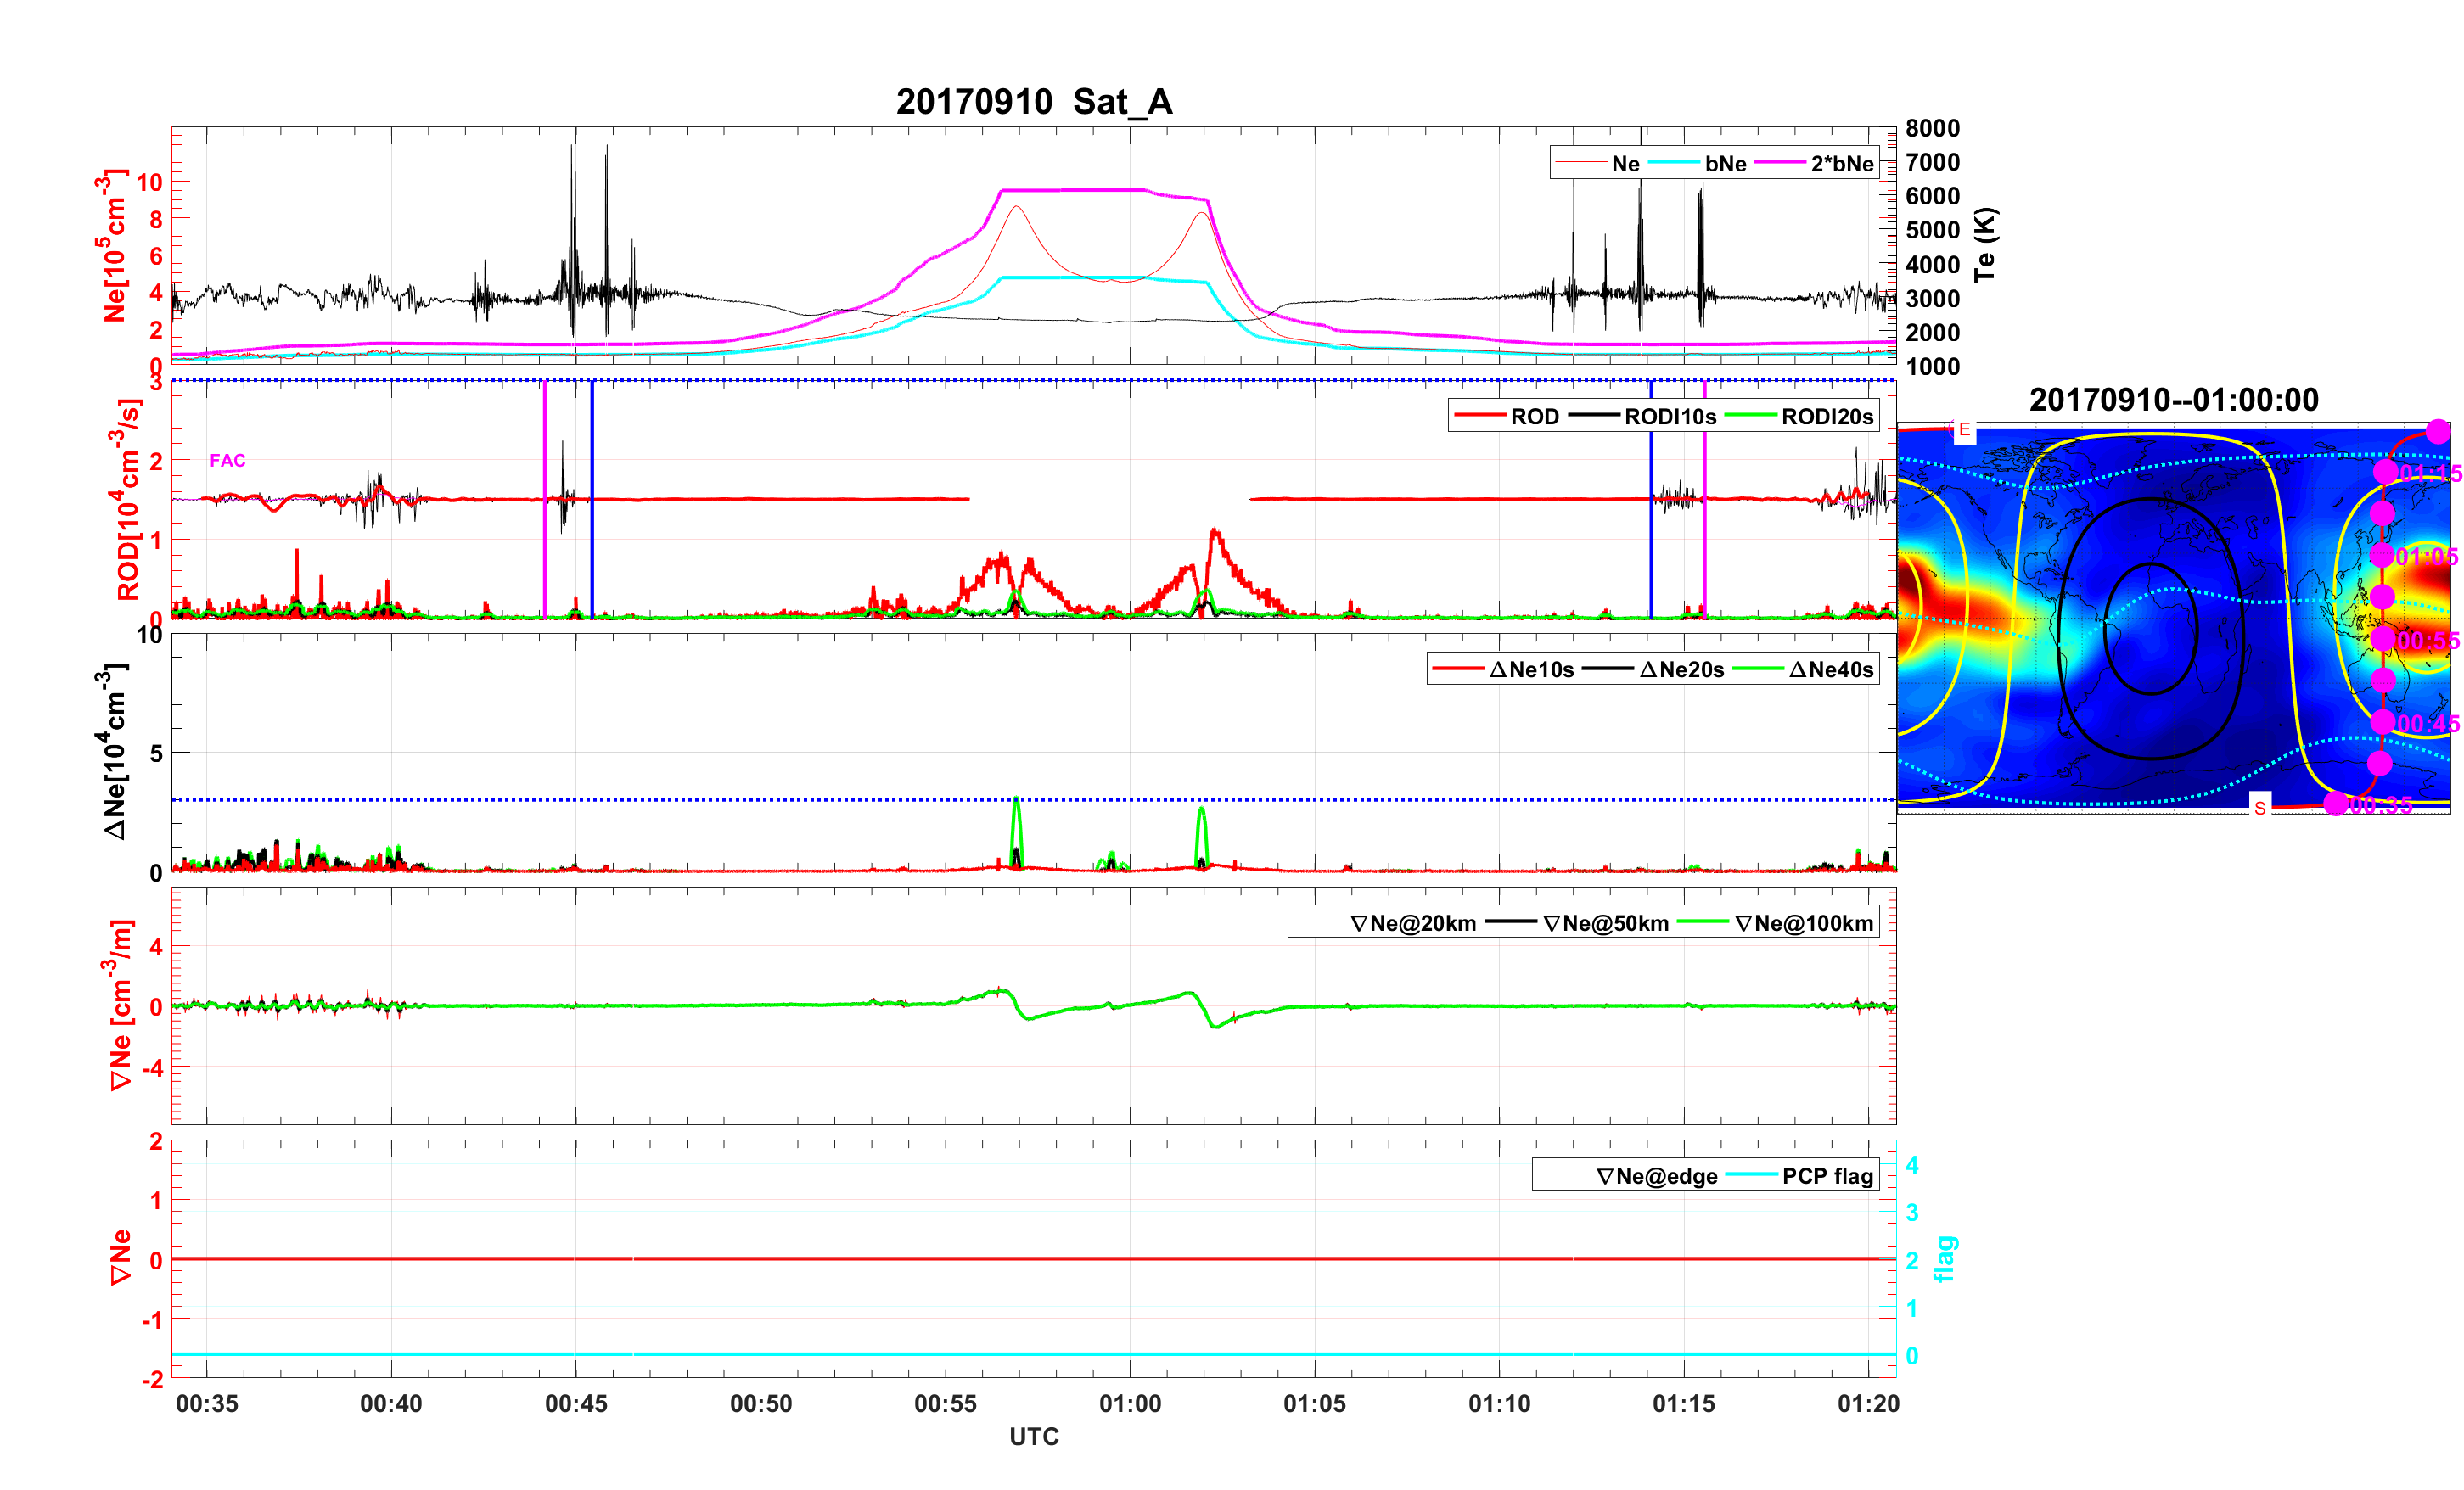The width and height of the screenshot is (2464, 1490).
Task: Click the PCP flag legend entry
Action: (x=1827, y=1177)
